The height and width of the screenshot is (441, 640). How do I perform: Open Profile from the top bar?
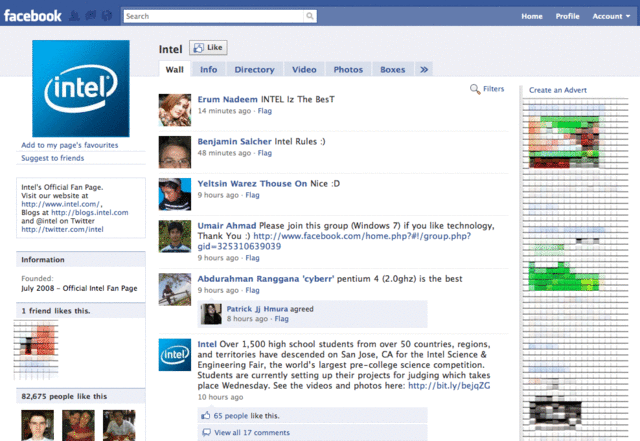567,16
